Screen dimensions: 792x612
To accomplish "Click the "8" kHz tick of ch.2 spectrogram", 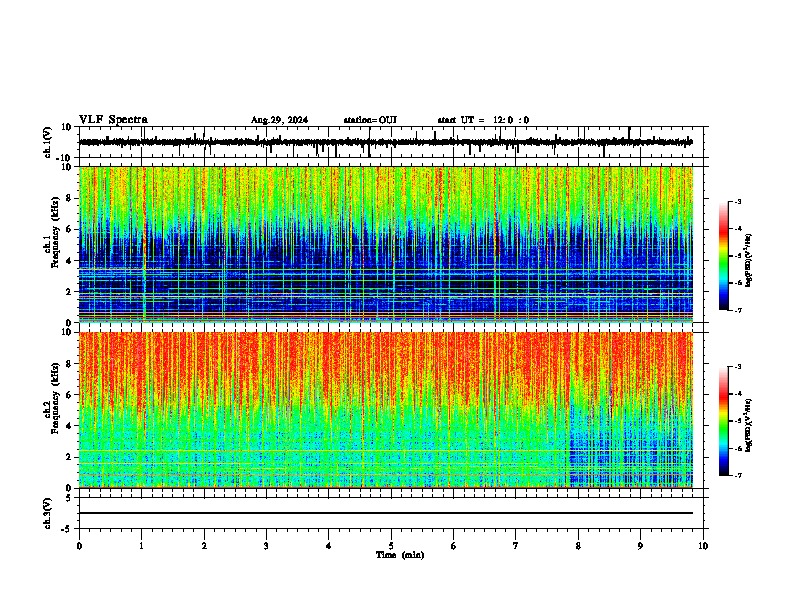I will (x=69, y=364).
